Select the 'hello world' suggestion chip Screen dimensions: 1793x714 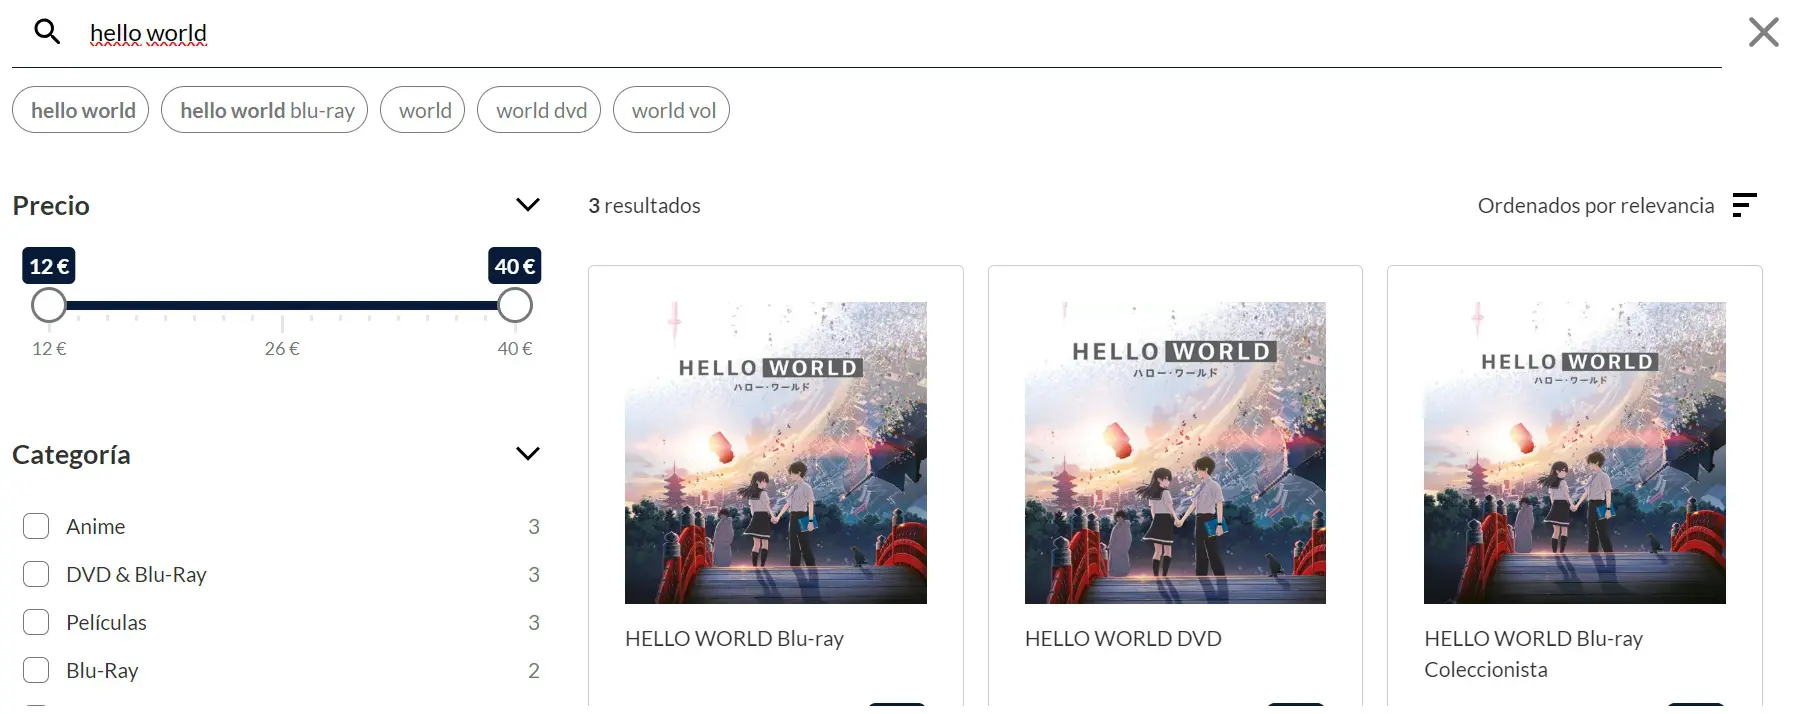point(81,110)
